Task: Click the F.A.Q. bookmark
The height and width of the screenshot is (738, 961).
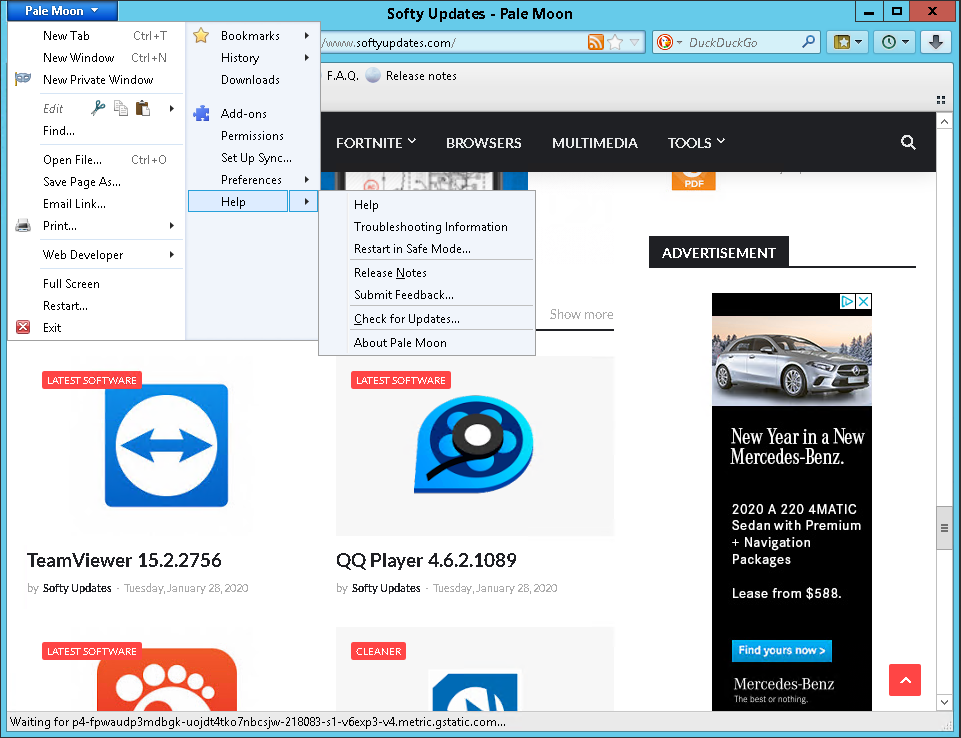Action: (x=343, y=75)
